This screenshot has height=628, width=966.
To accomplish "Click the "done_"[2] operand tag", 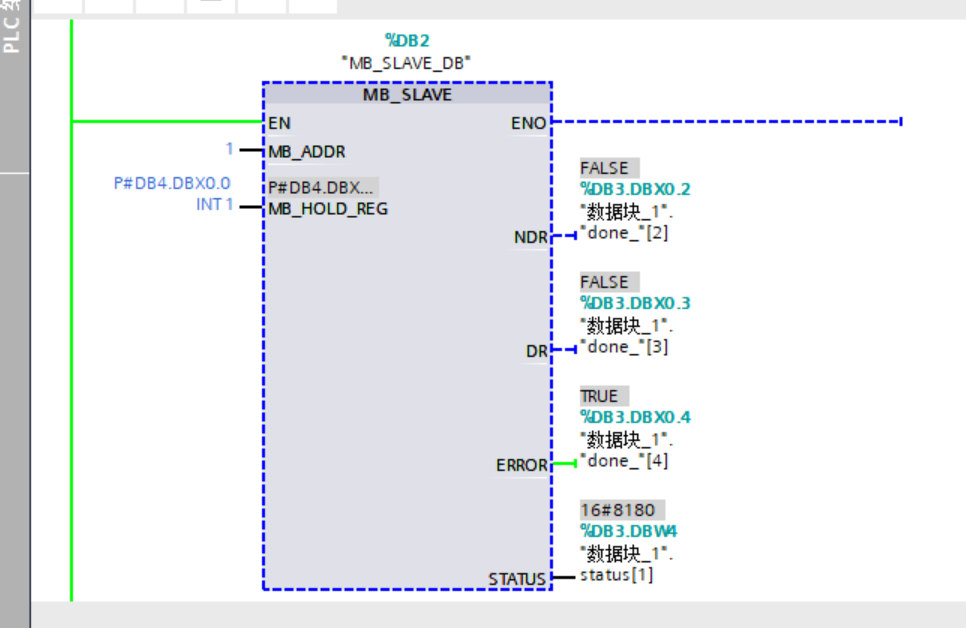I will point(624,233).
